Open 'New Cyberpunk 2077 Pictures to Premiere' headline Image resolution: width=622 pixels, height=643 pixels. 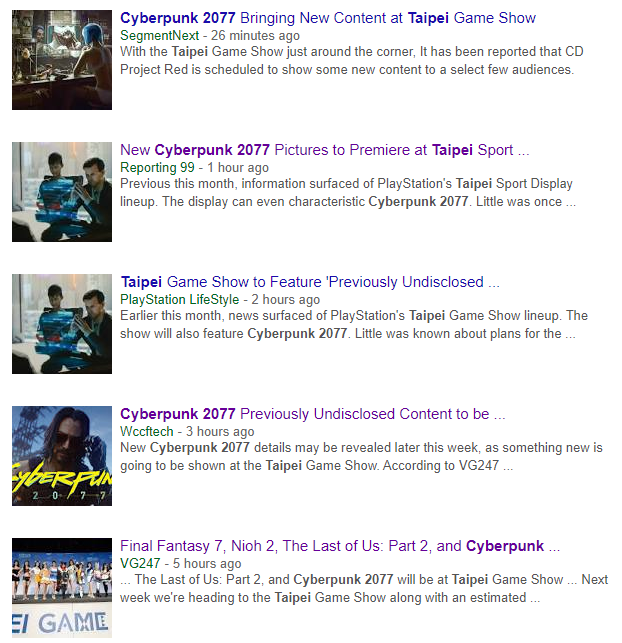pos(324,150)
